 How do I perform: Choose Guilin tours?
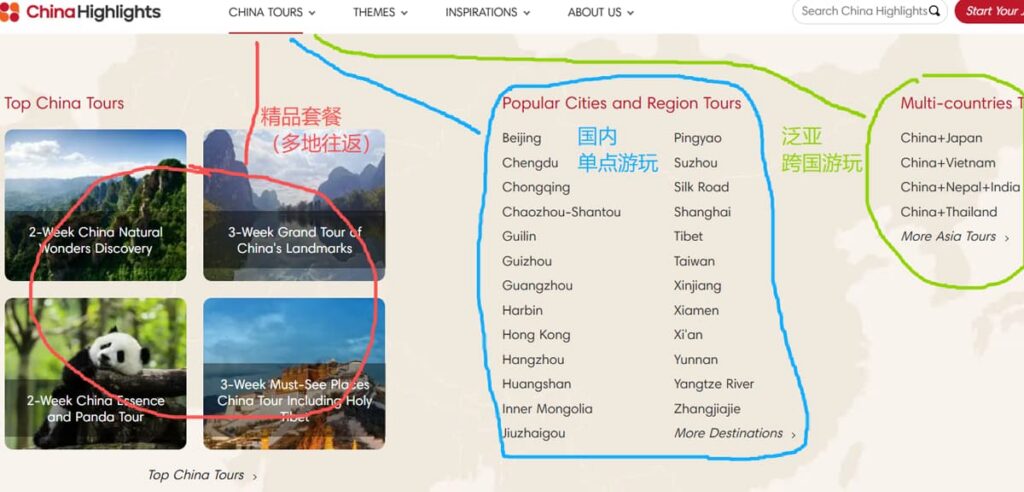point(519,237)
